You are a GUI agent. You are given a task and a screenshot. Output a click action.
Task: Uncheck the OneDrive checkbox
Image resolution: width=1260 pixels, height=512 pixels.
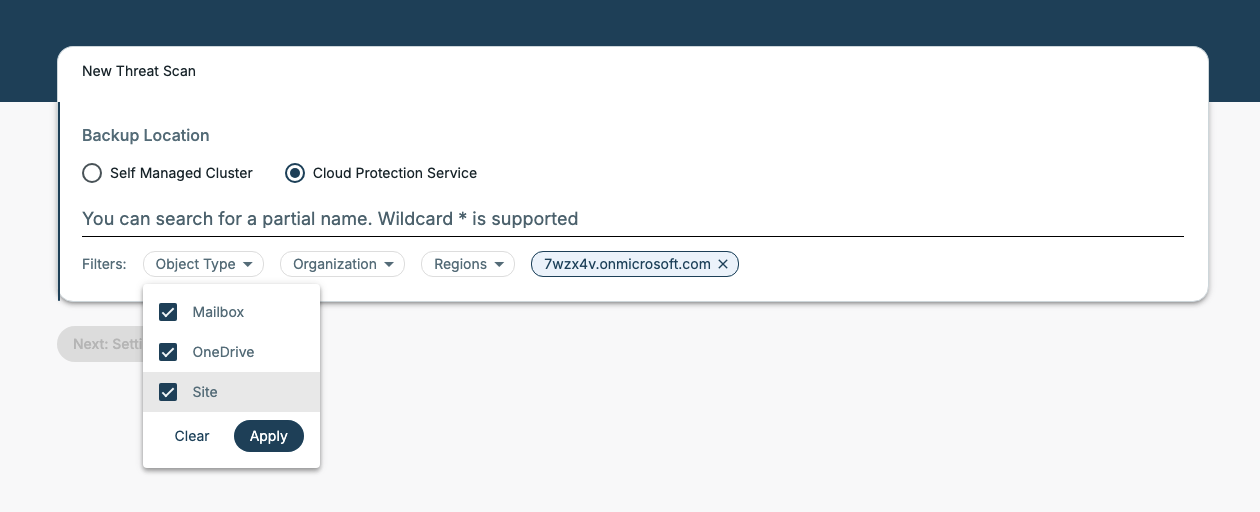pyautogui.click(x=168, y=352)
